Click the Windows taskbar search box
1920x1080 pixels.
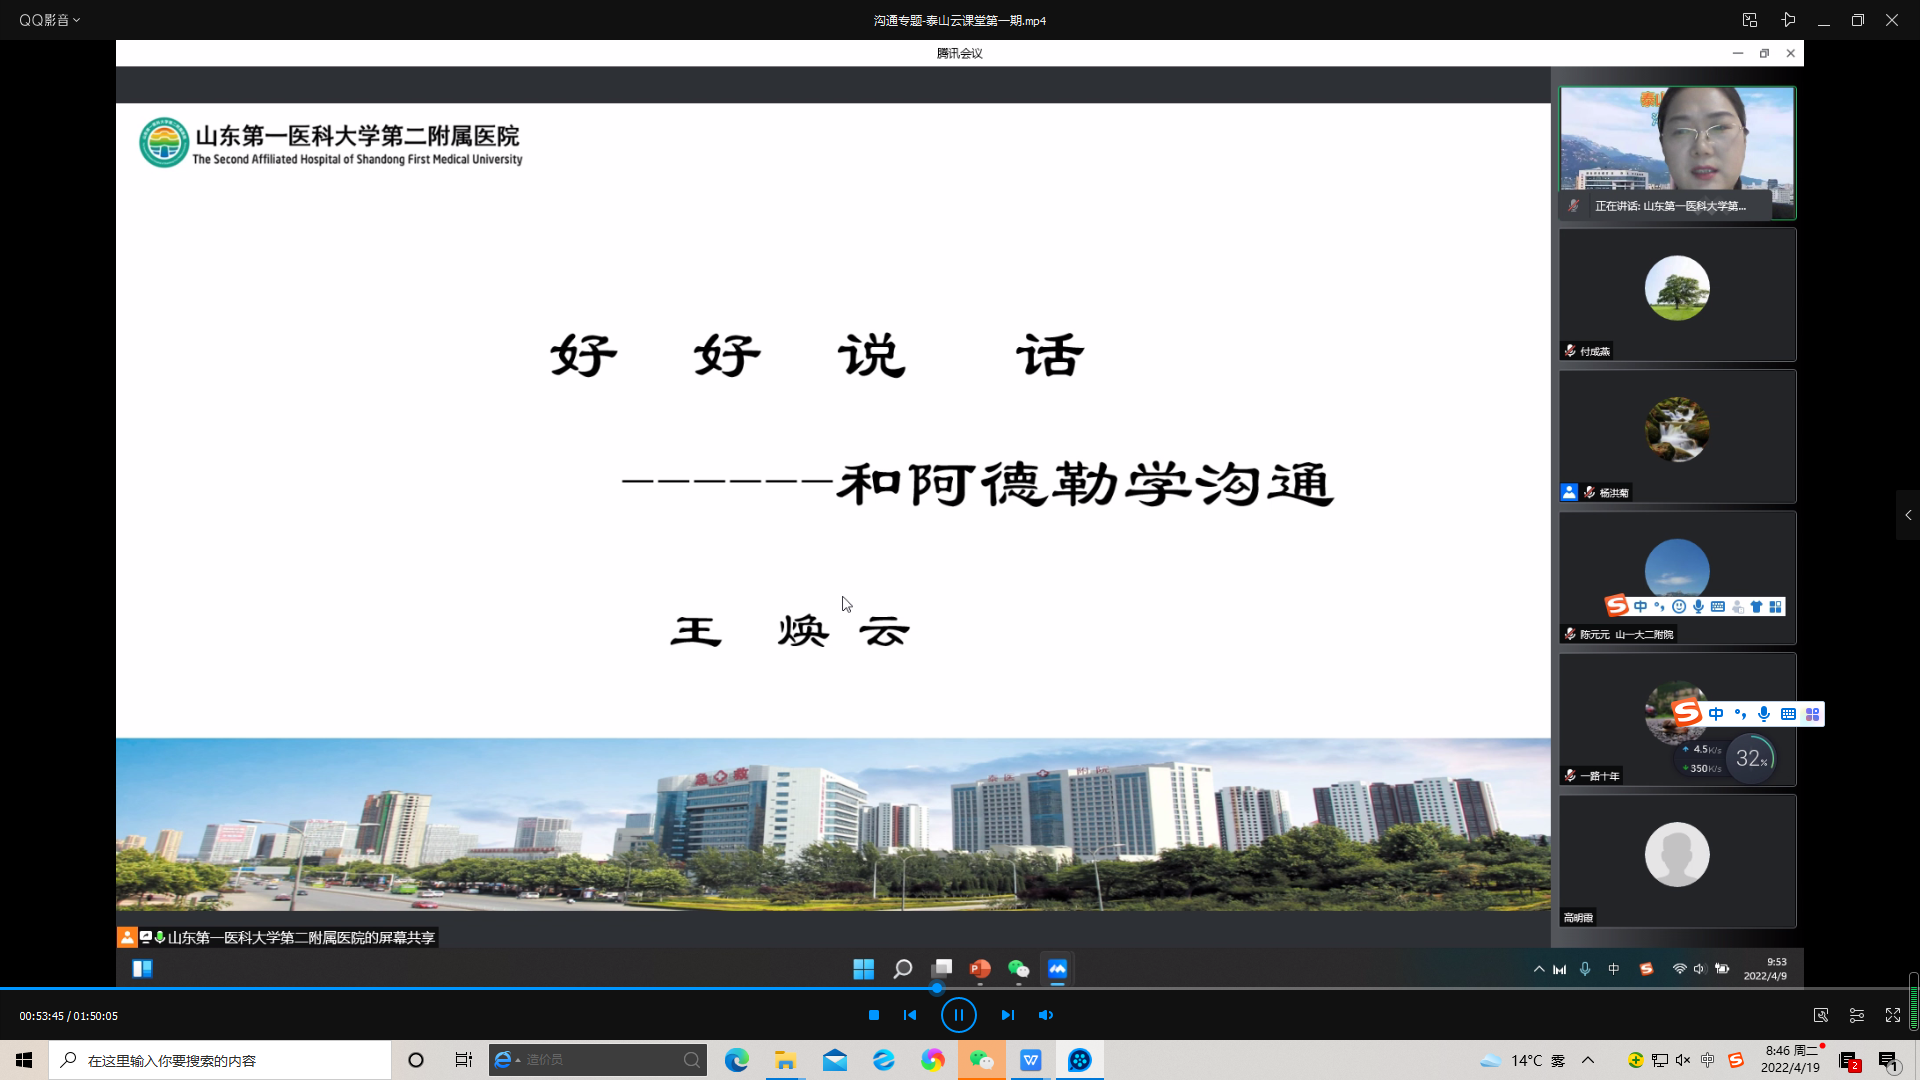(220, 1060)
